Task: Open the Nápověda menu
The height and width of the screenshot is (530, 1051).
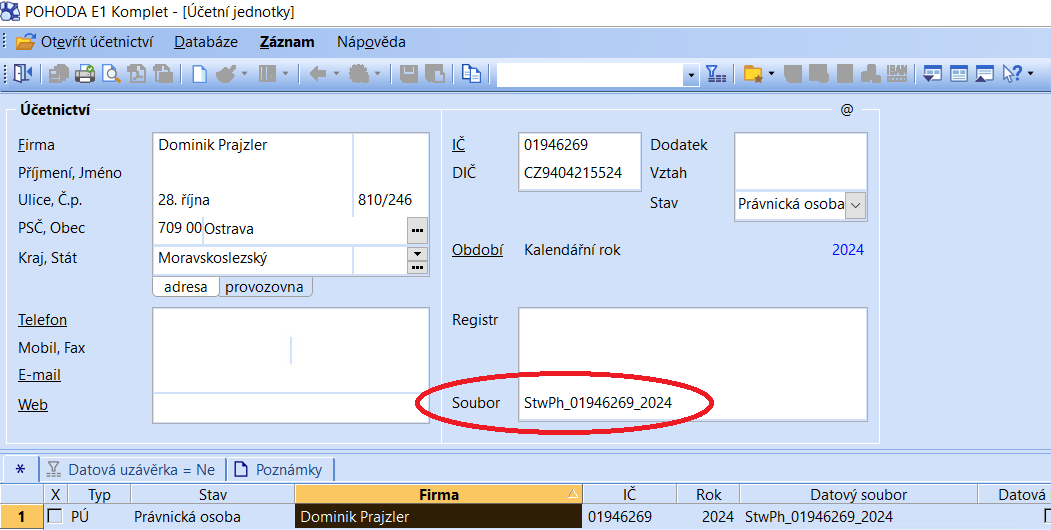Action: [x=371, y=42]
